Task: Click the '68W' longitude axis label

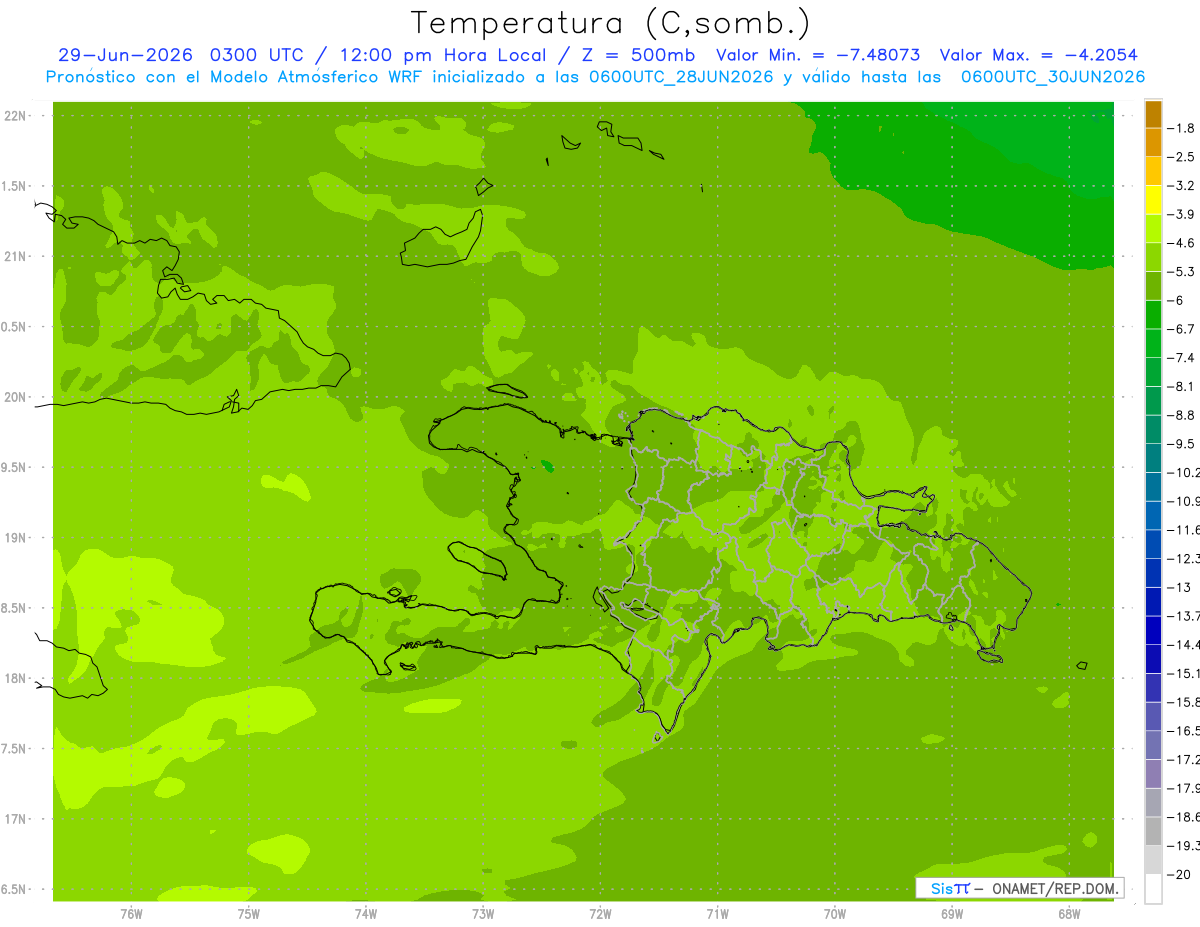Action: point(1069,913)
